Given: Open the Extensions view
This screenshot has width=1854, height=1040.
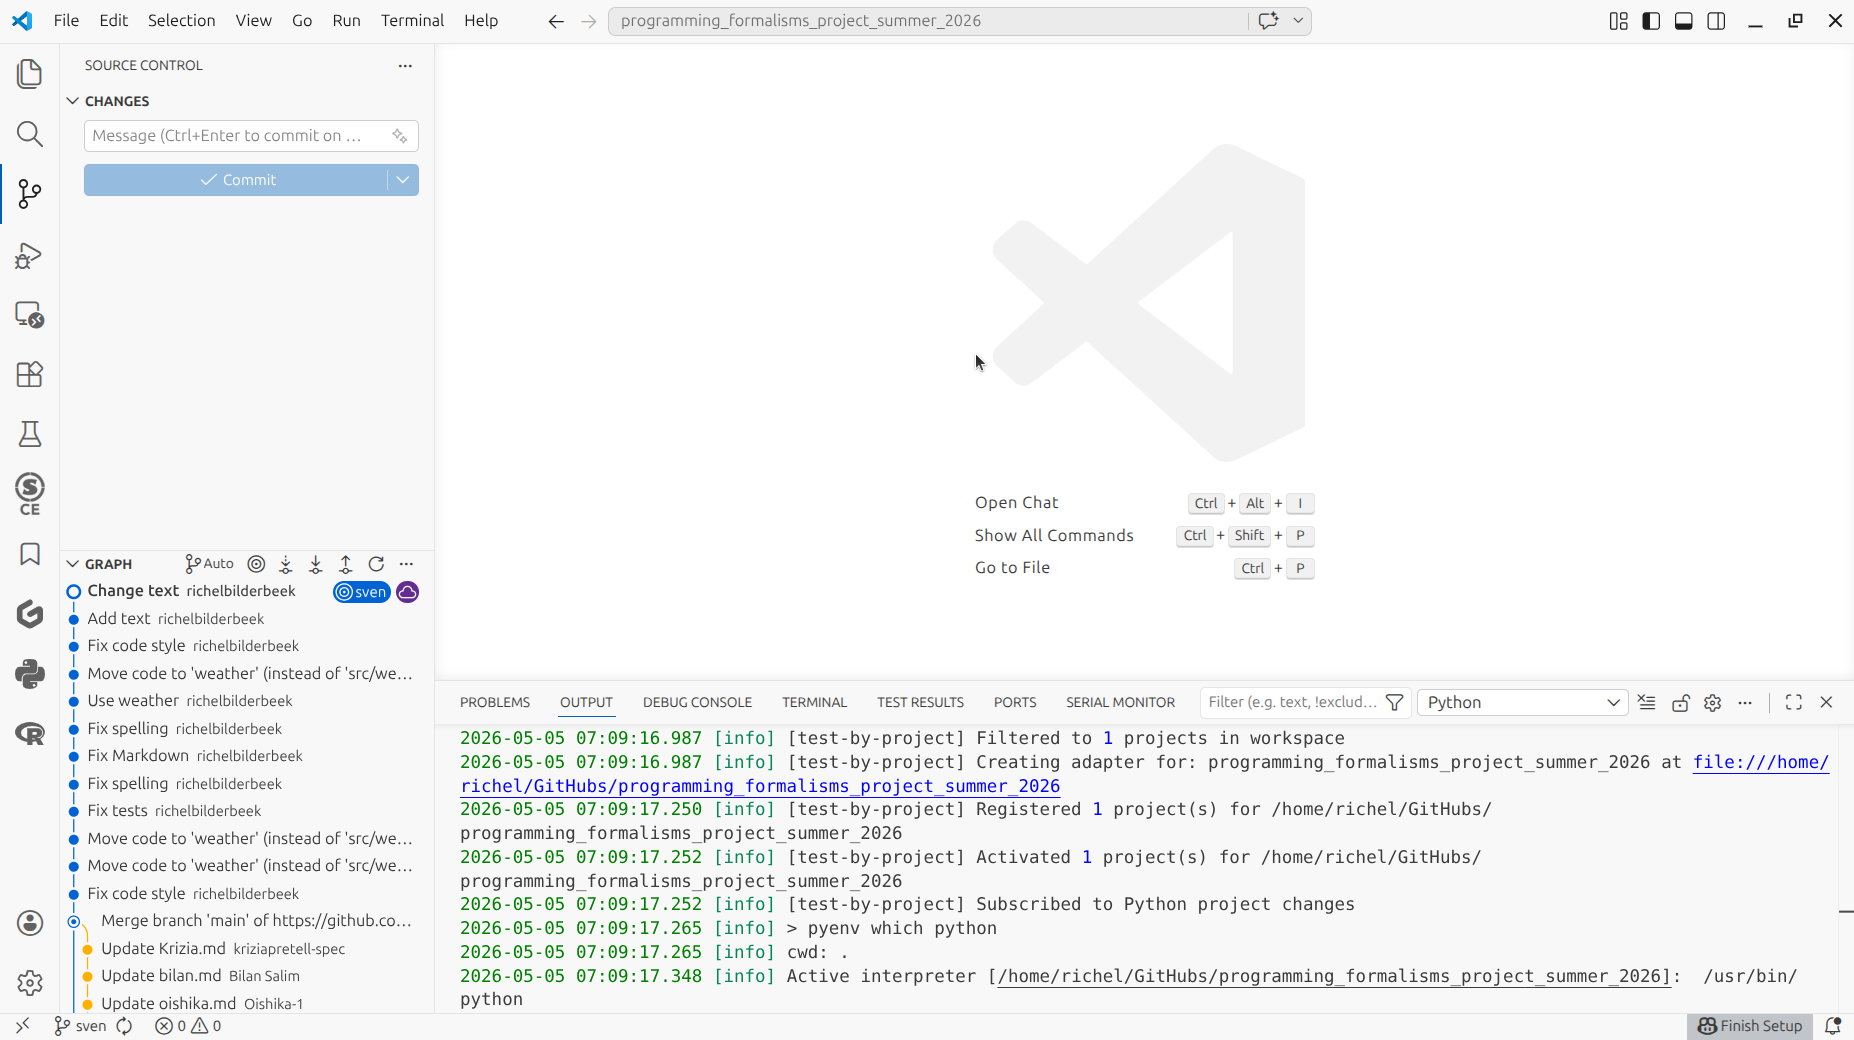Looking at the screenshot, I should click(x=30, y=374).
